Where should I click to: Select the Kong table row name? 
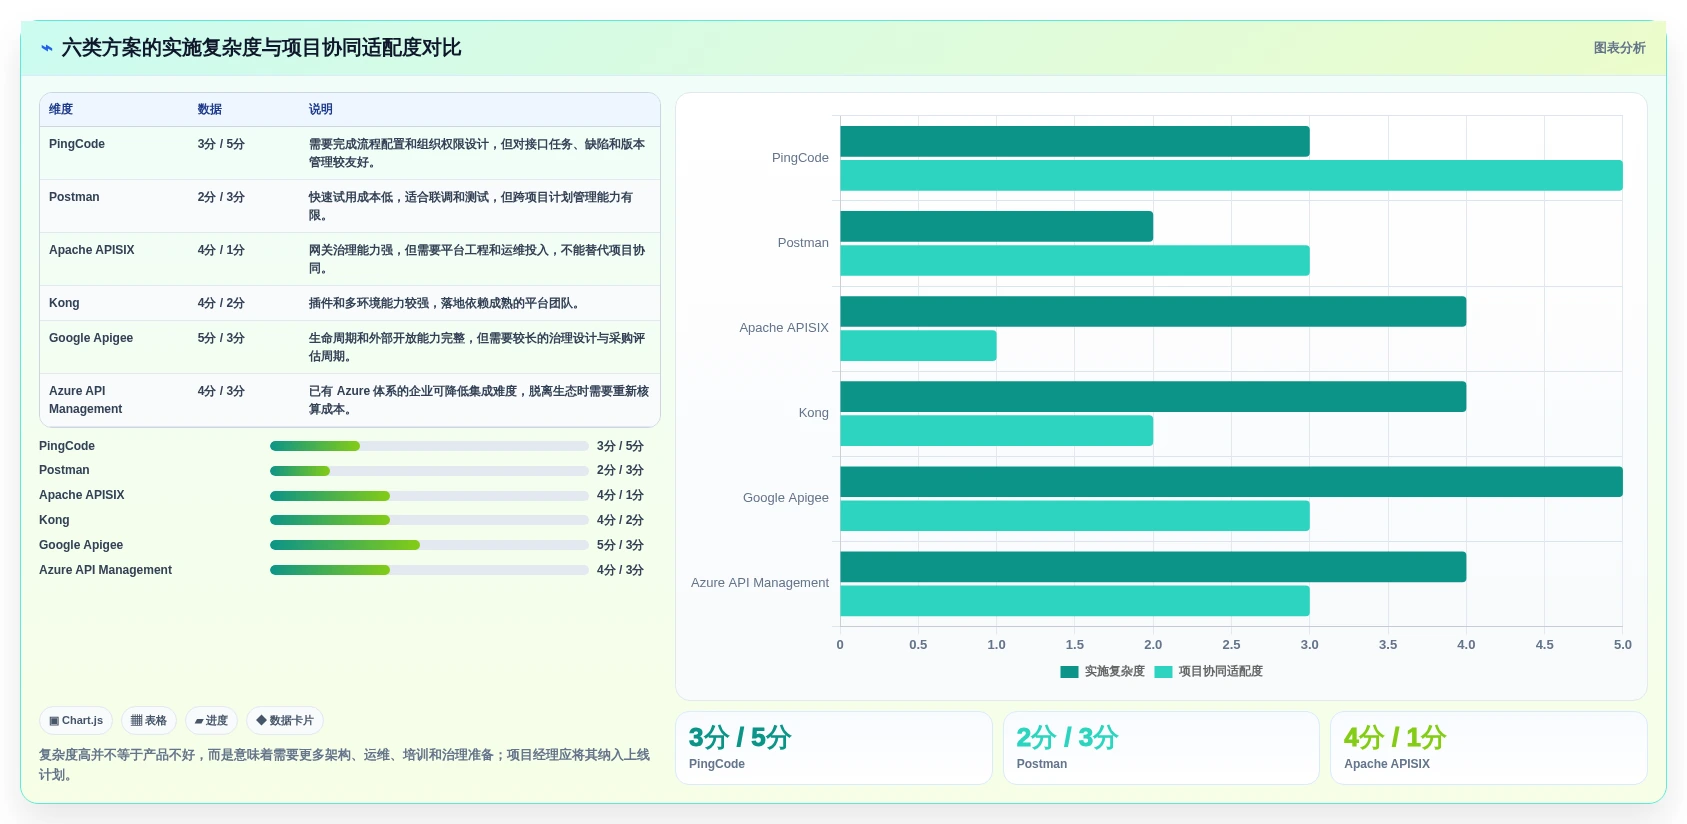[x=64, y=303]
